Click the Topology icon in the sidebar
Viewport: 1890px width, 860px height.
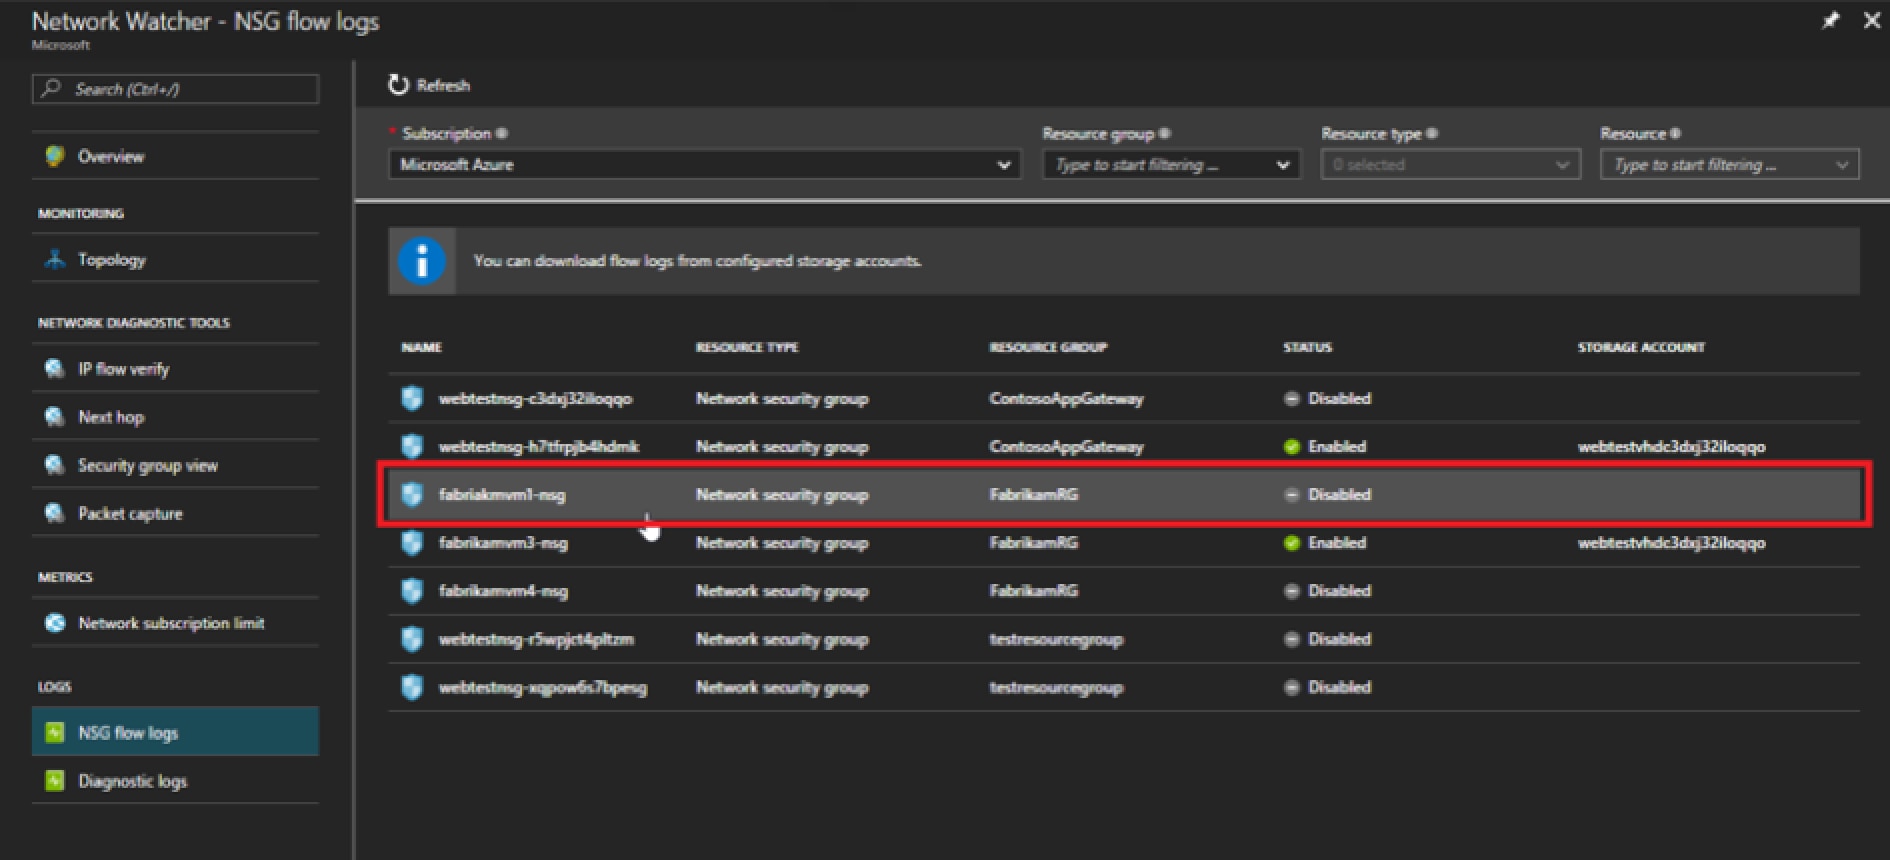point(55,259)
